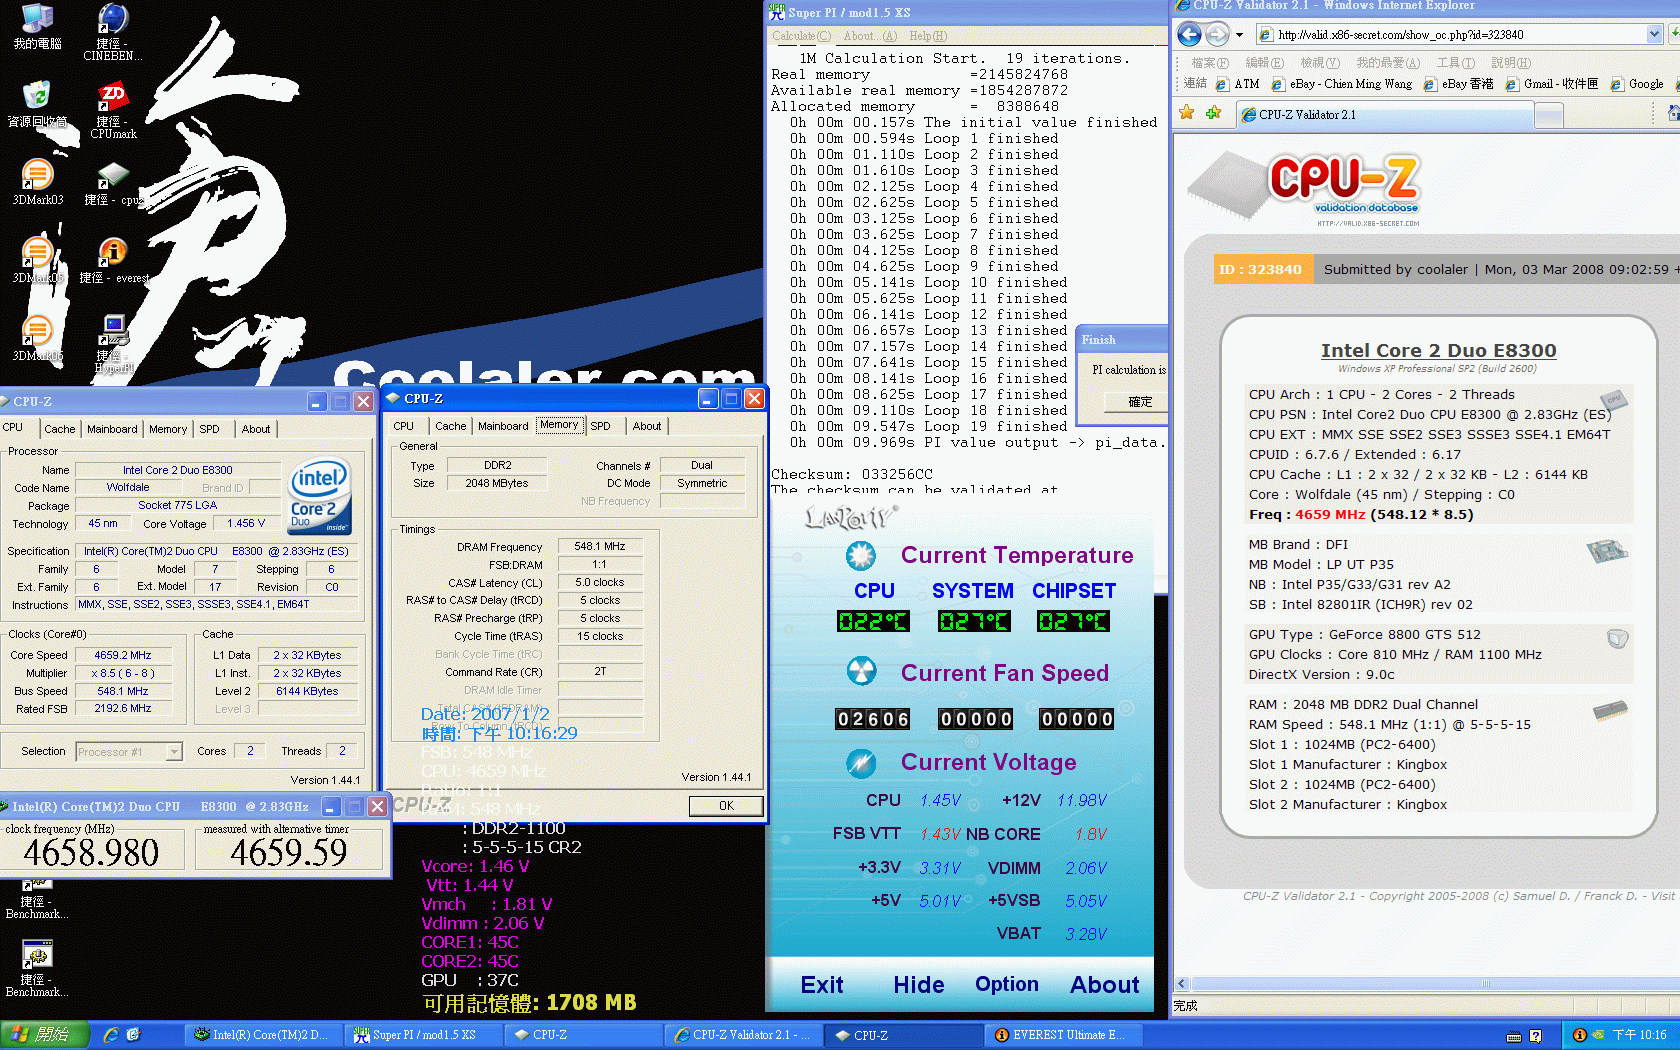Click the Current Temperature gear icon
The width and height of the screenshot is (1680, 1050).
click(x=860, y=556)
